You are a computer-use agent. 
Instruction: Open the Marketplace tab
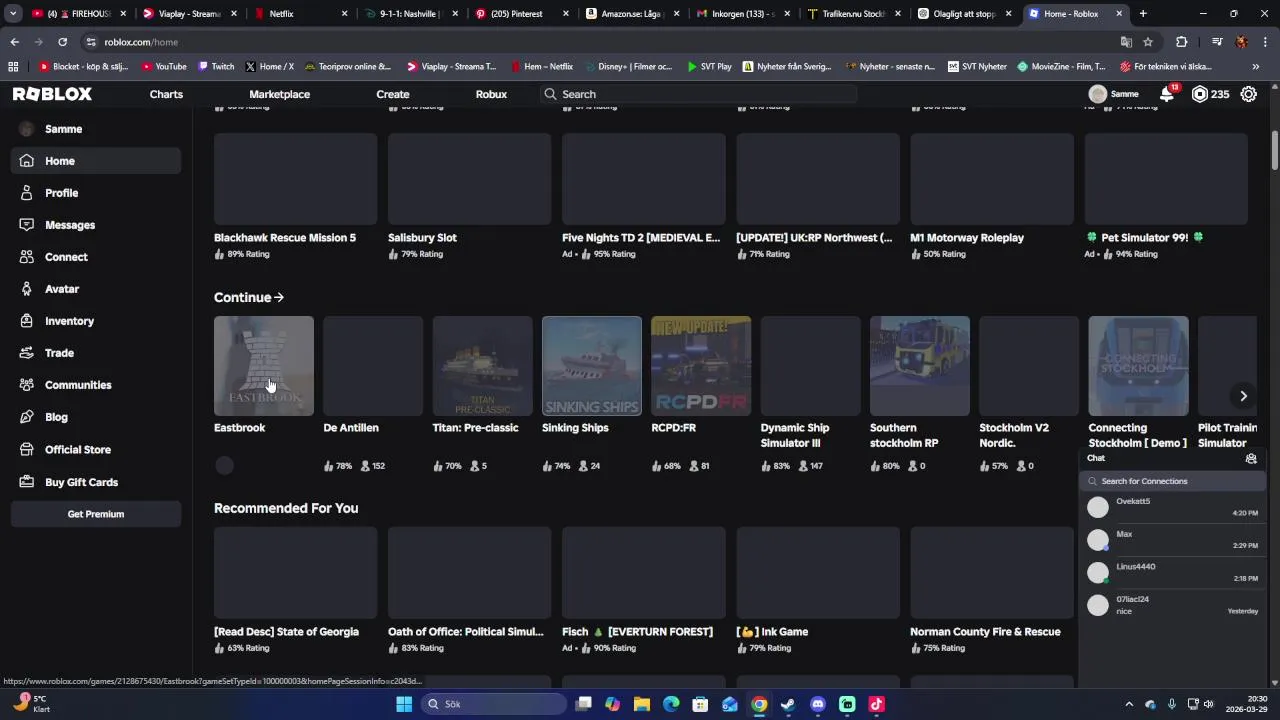point(279,94)
